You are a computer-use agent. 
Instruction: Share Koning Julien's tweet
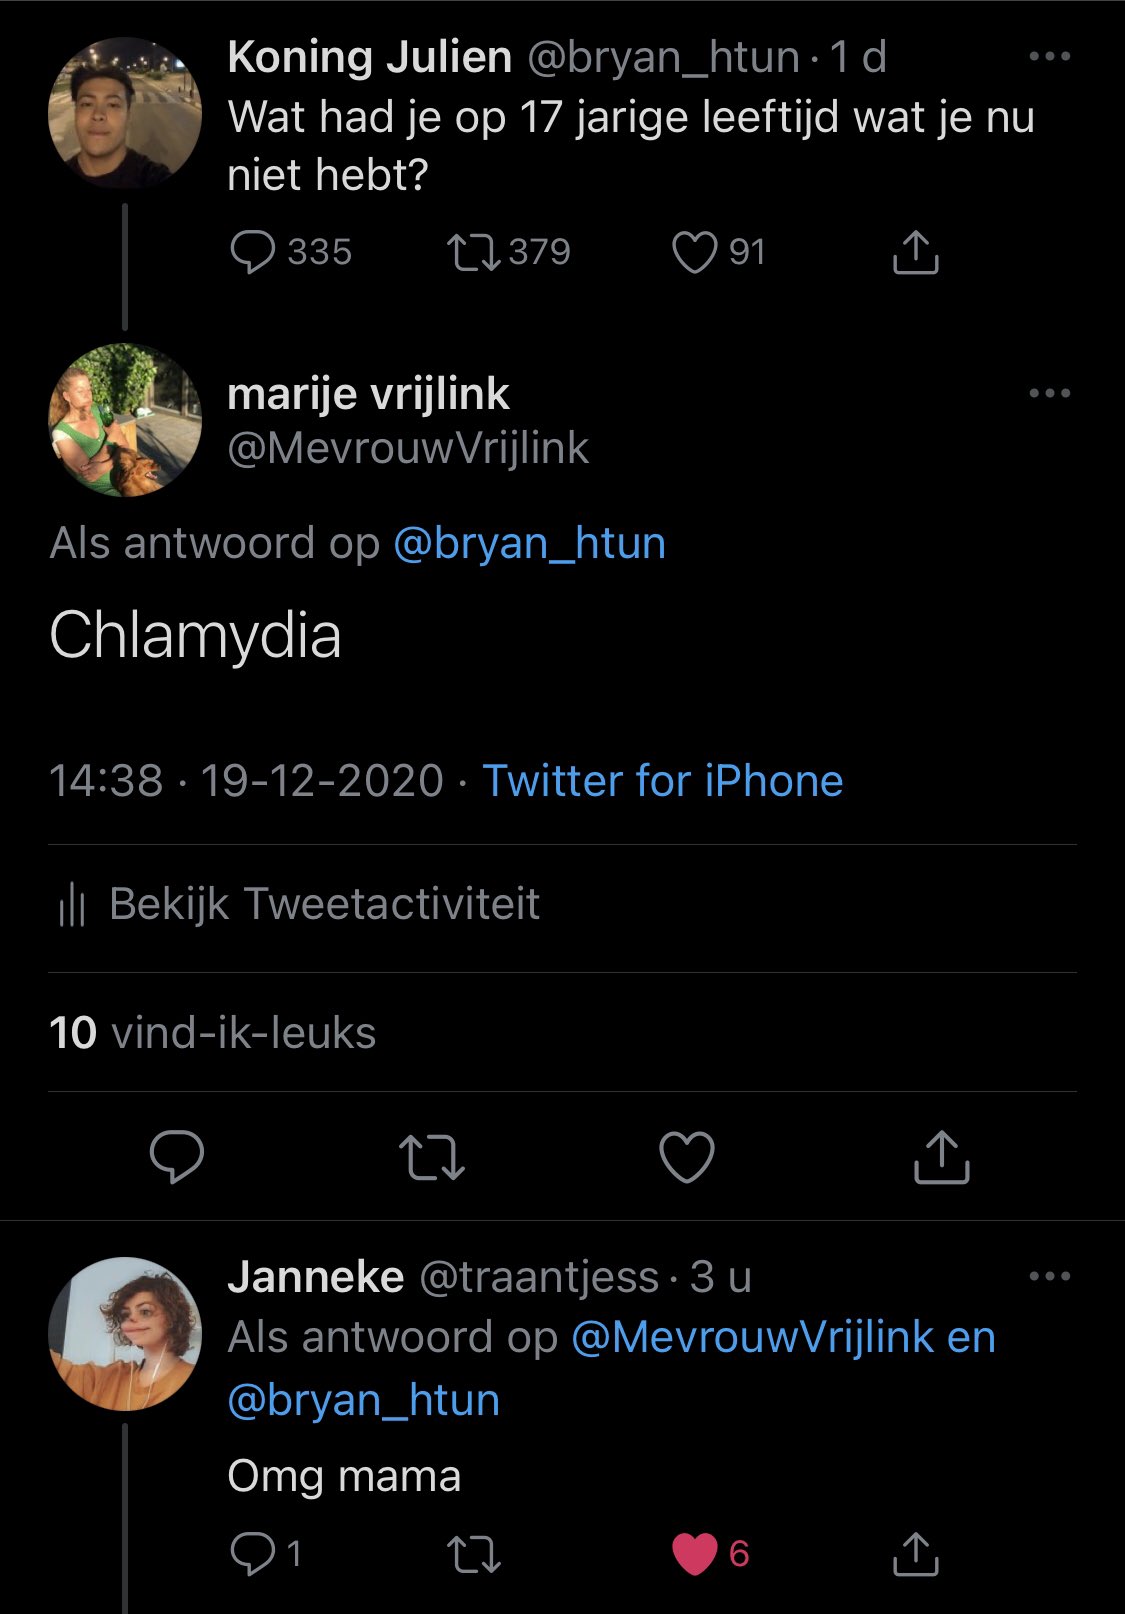915,253
